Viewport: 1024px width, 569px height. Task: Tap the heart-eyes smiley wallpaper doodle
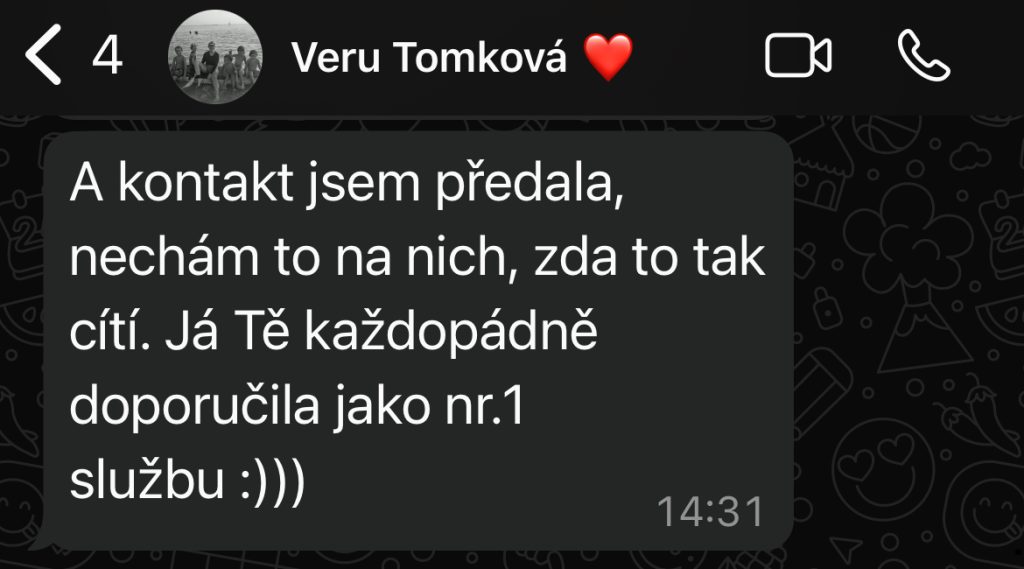[883, 462]
